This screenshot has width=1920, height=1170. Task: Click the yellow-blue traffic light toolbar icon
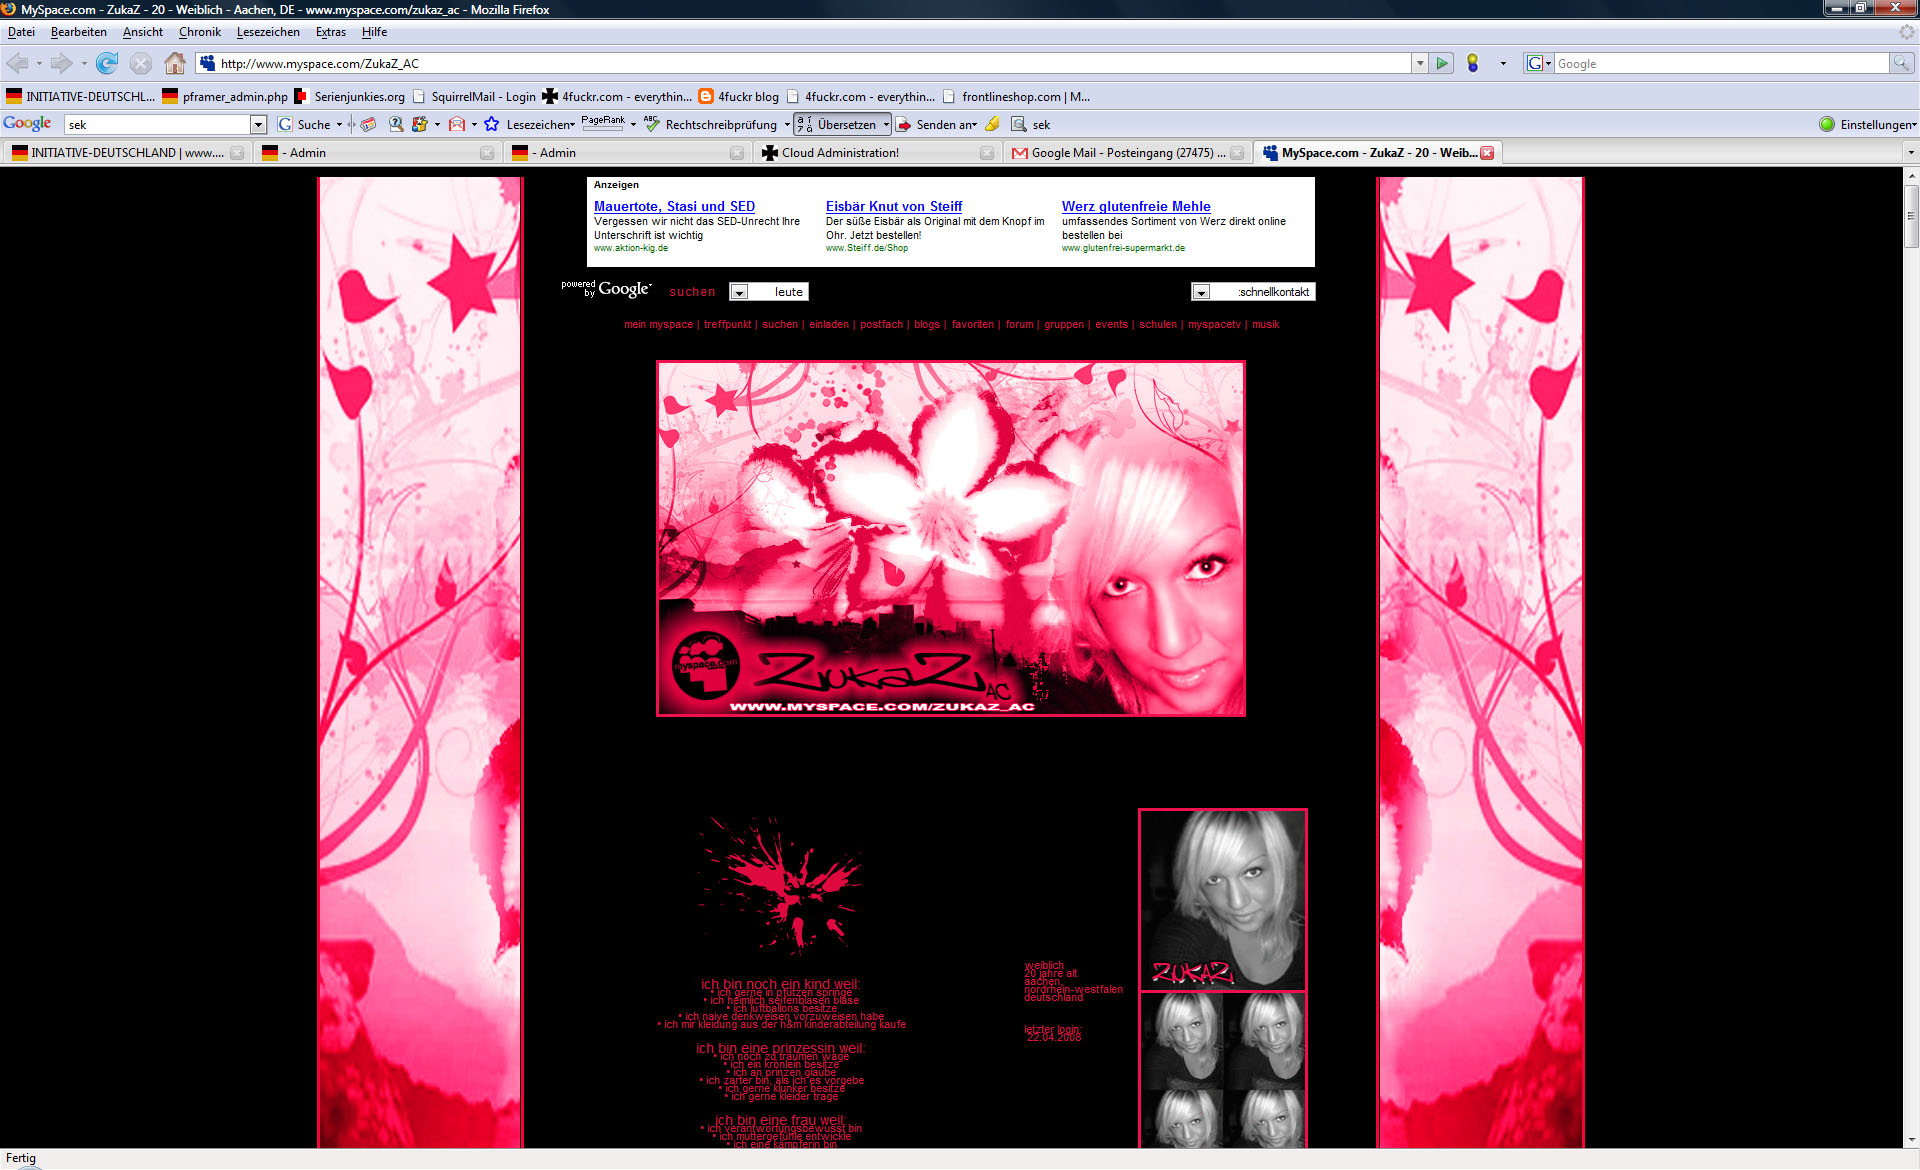pyautogui.click(x=1472, y=63)
